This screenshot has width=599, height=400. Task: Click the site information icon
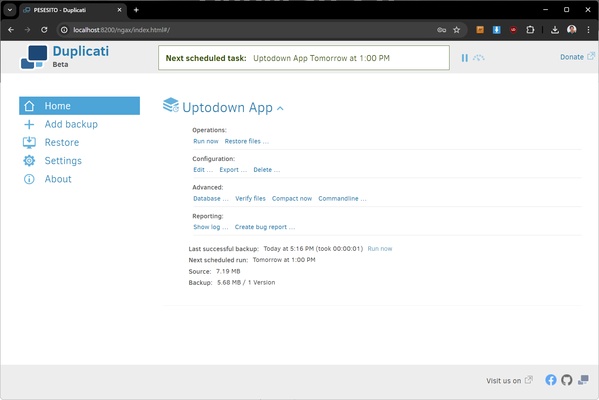64,30
